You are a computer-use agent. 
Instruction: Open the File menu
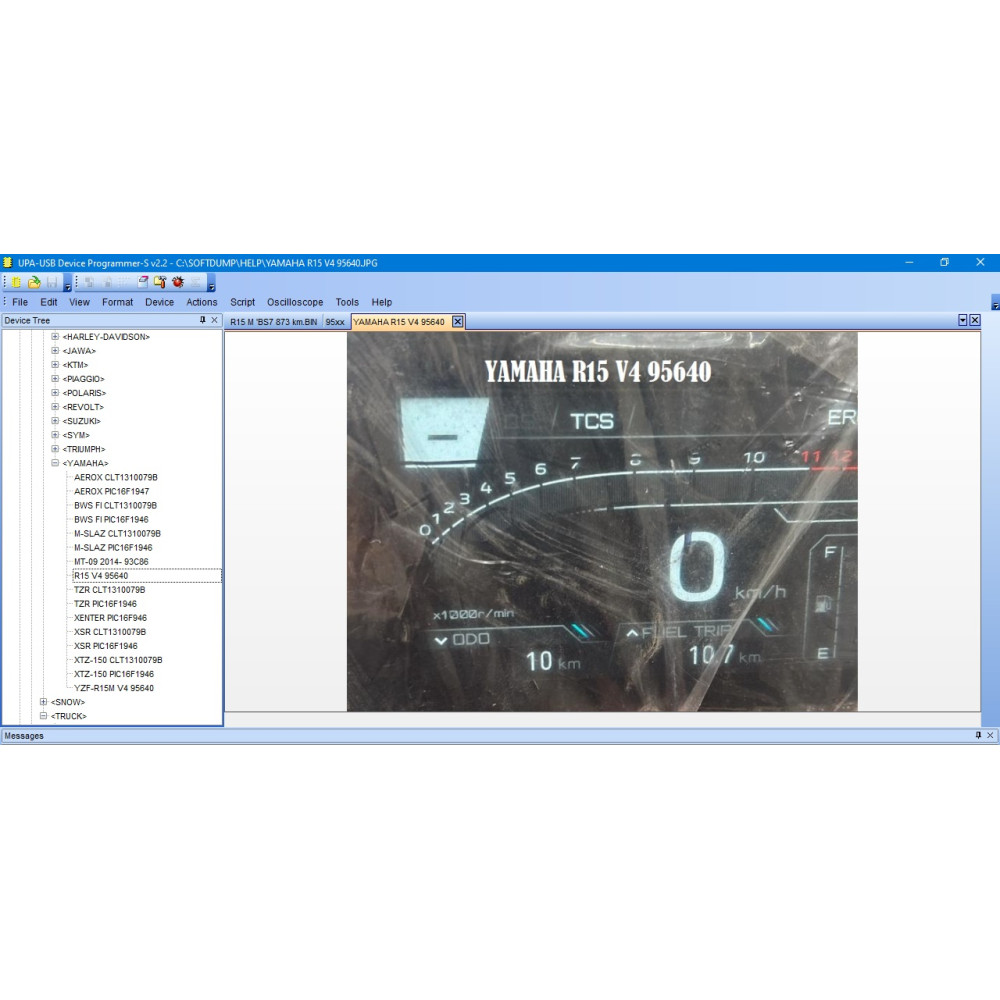(x=20, y=302)
